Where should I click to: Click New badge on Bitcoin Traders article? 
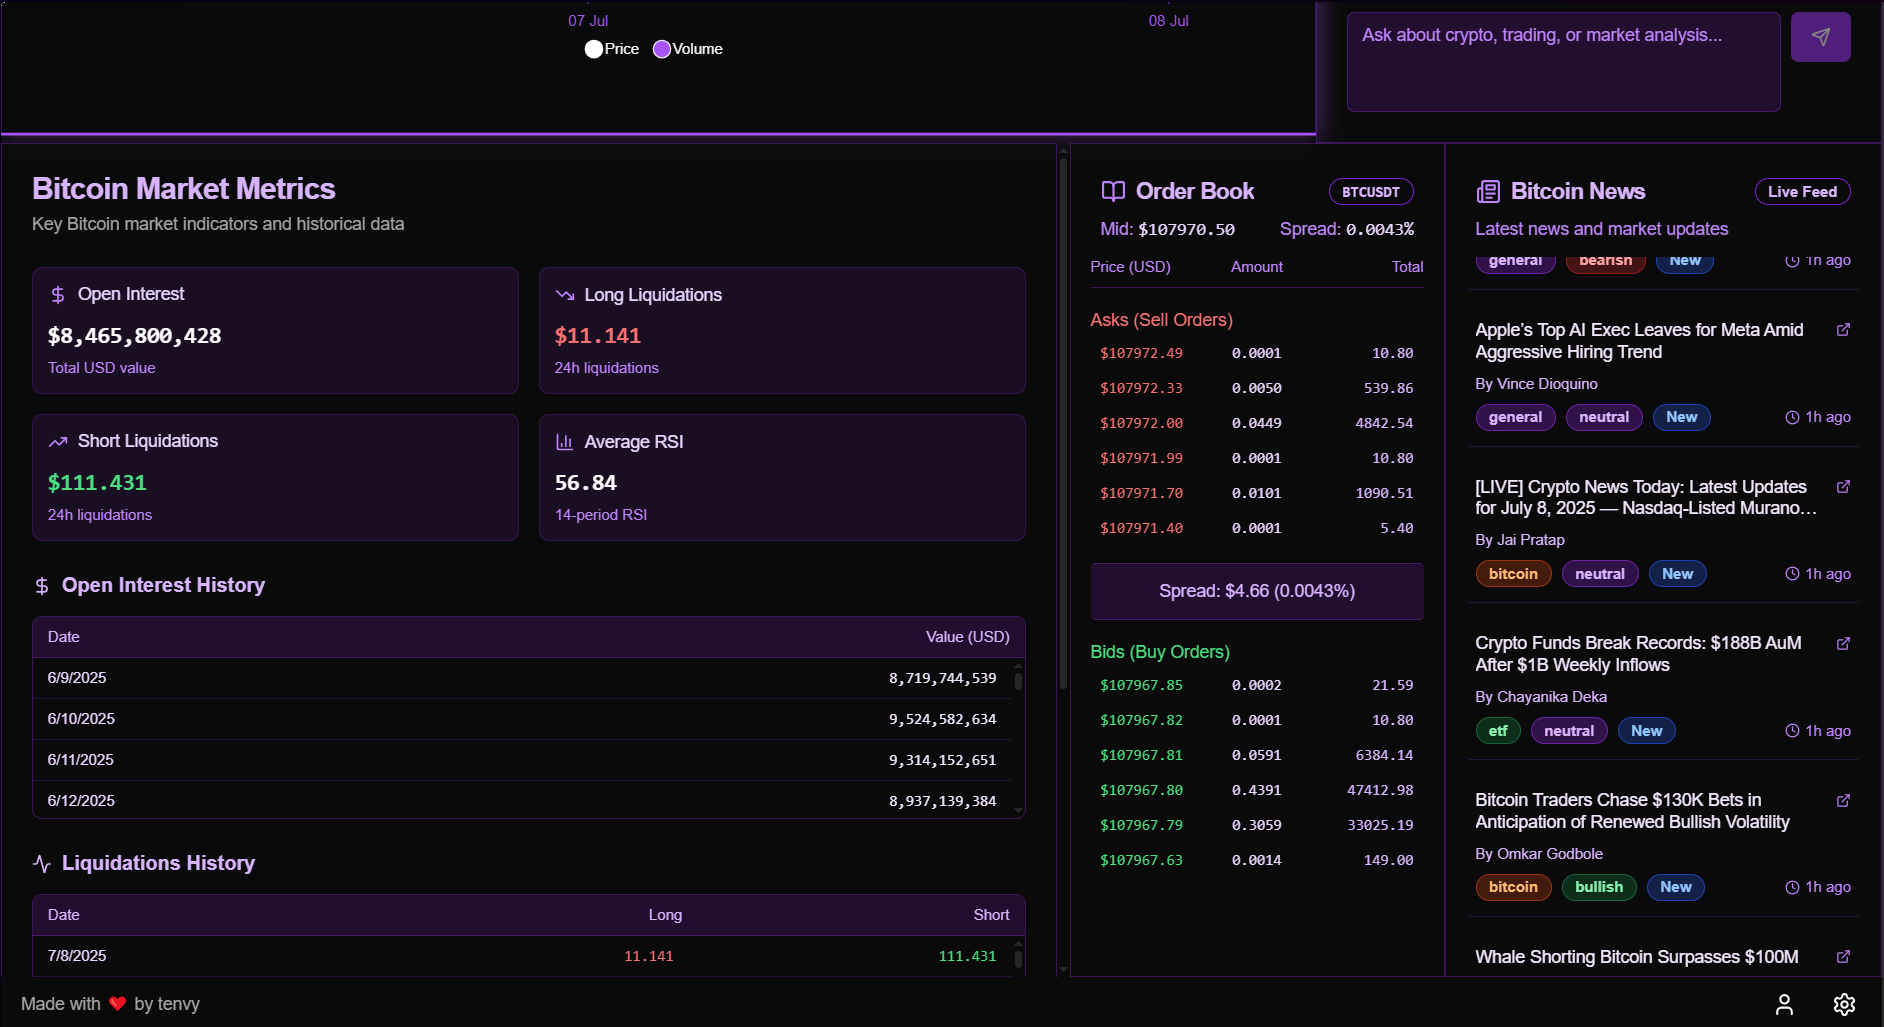coord(1676,887)
